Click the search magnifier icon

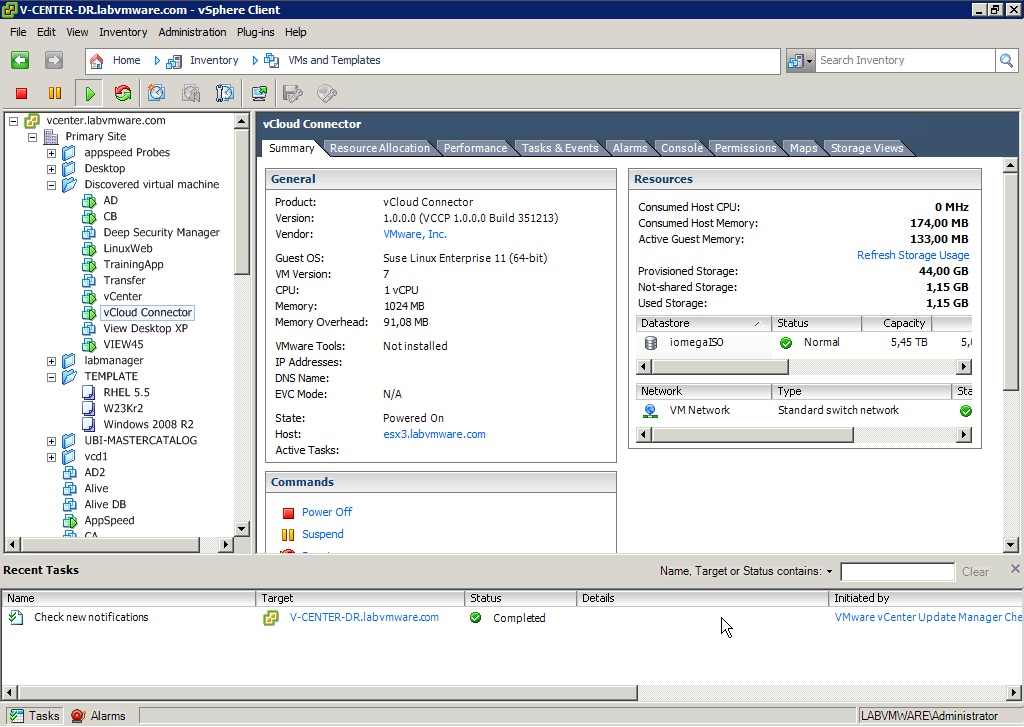point(1006,61)
